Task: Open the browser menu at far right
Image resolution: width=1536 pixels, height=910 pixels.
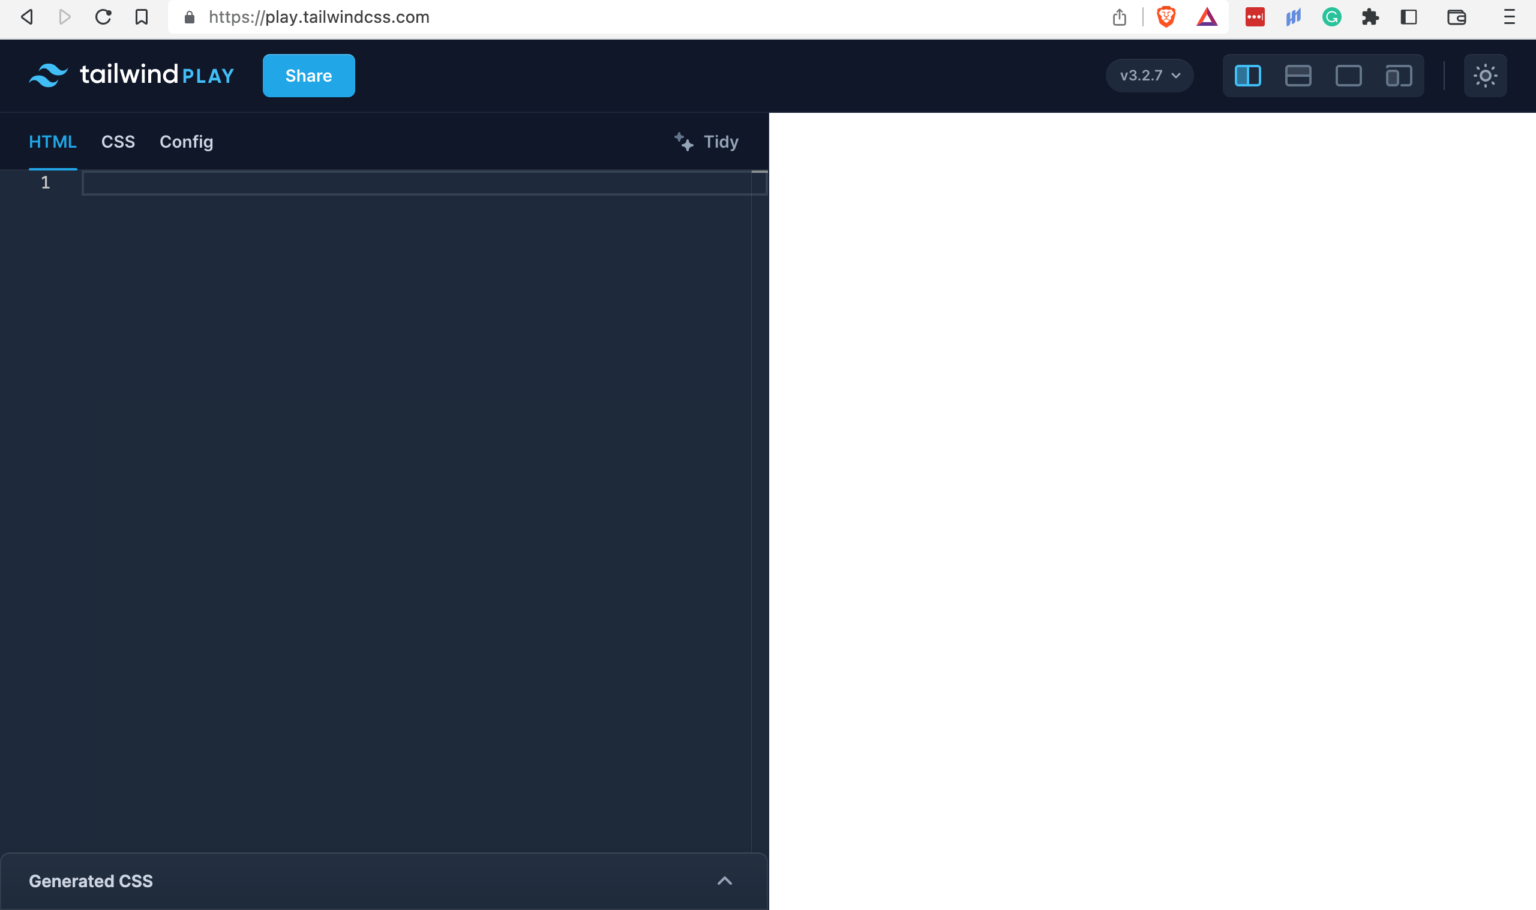Action: pos(1510,17)
